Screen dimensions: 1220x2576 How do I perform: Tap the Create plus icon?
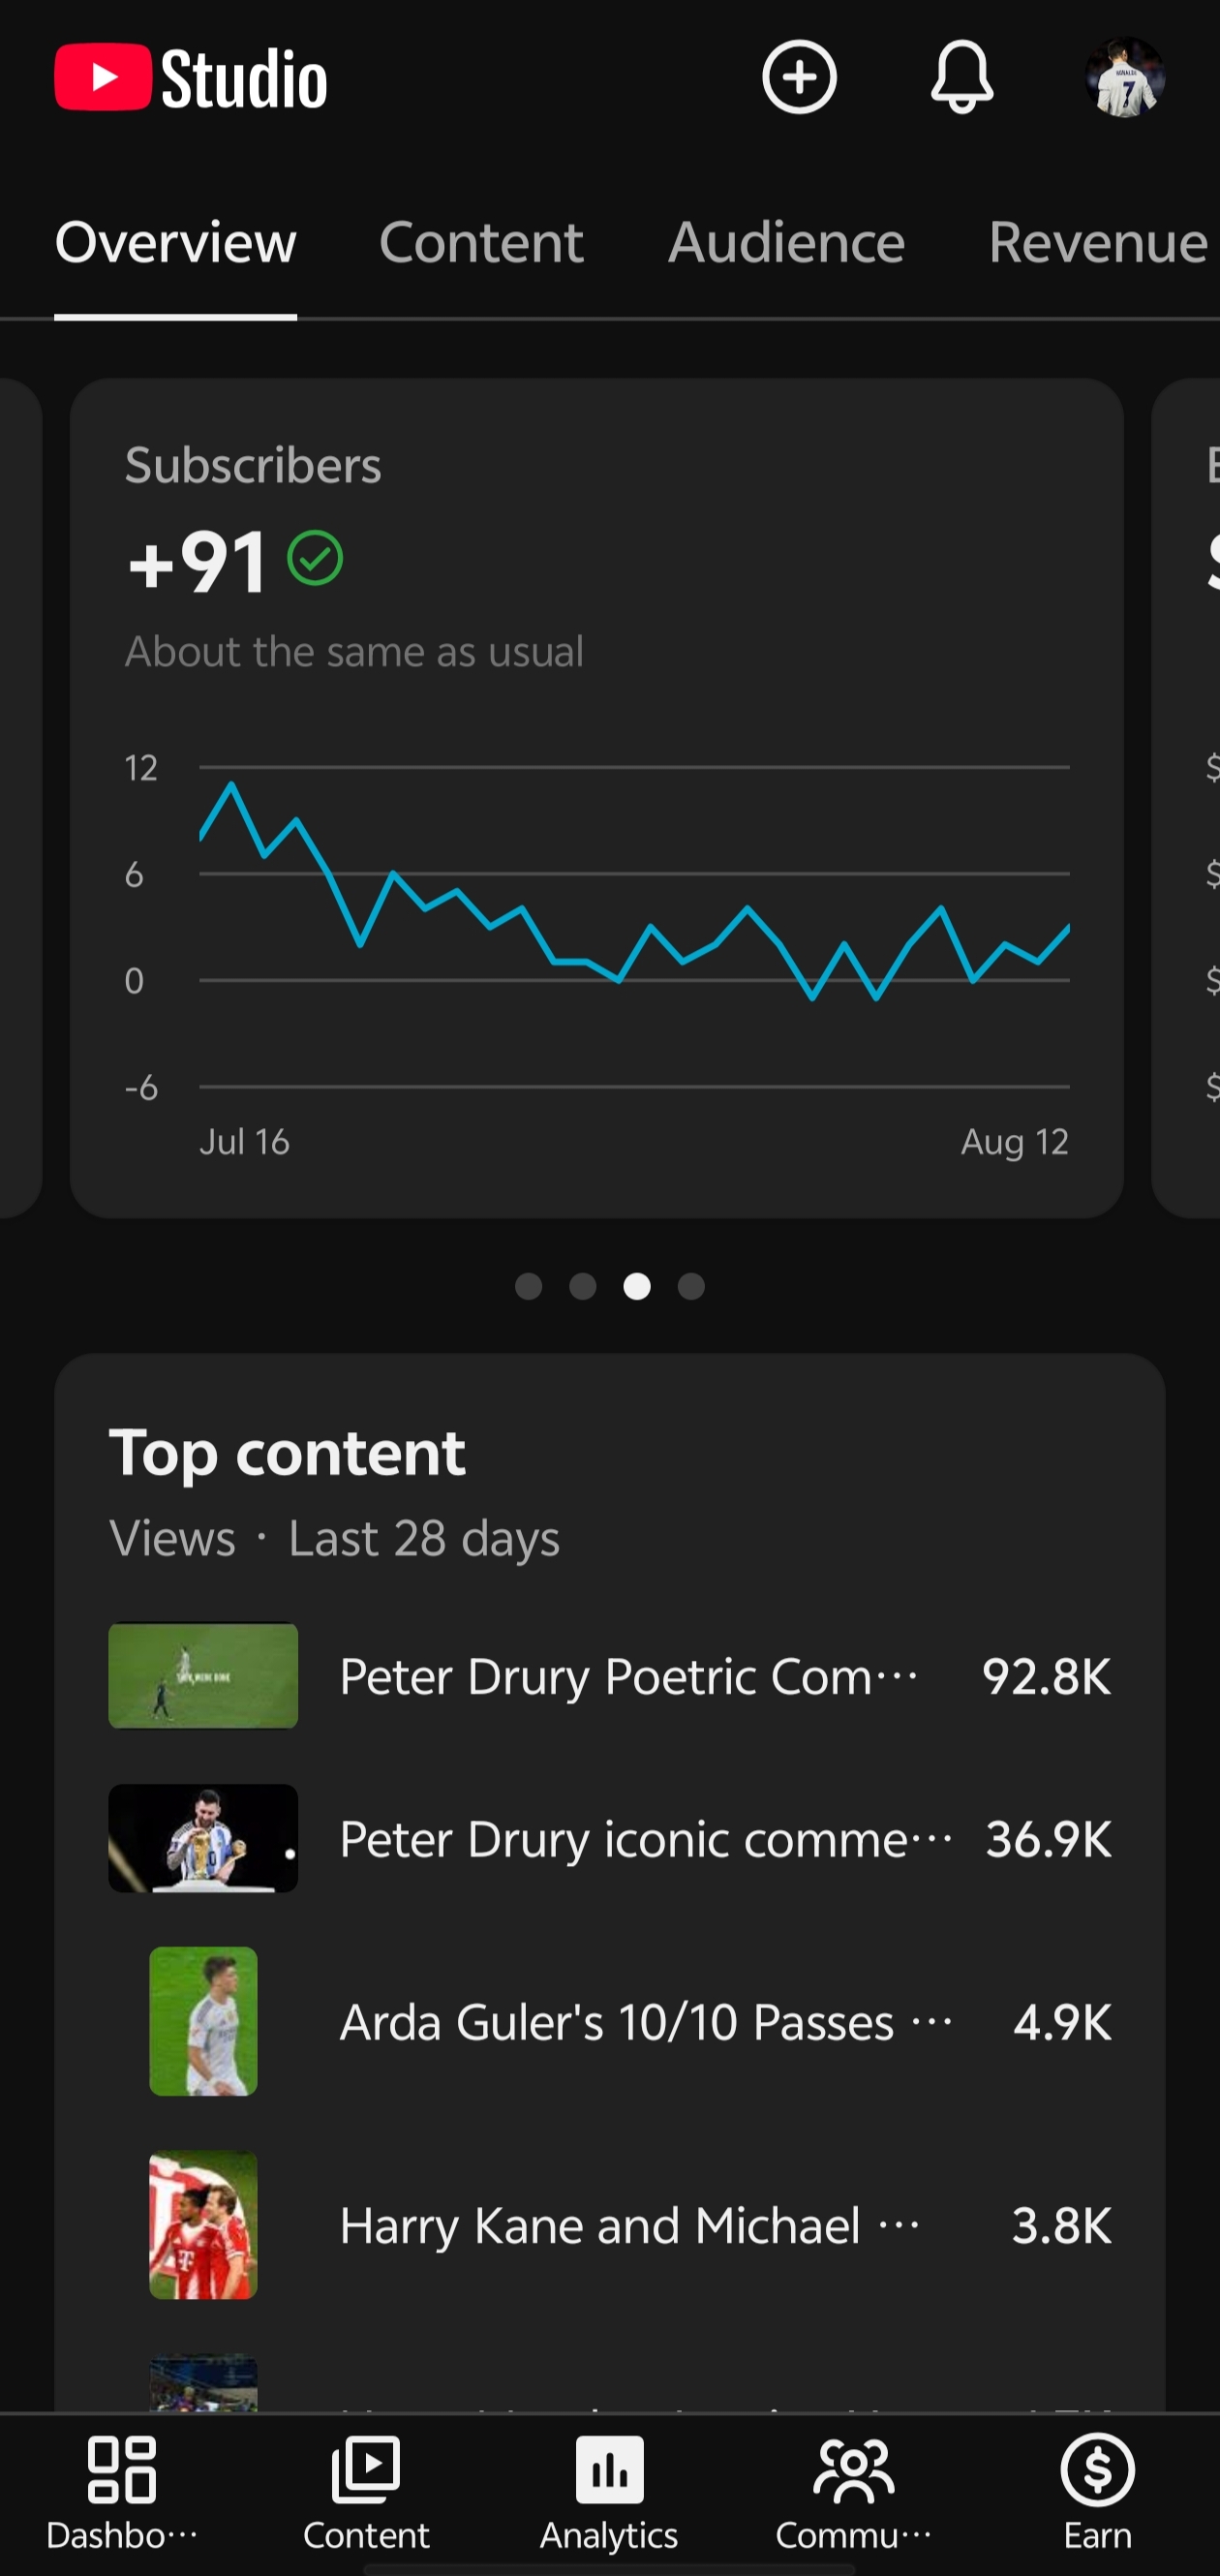(x=799, y=77)
